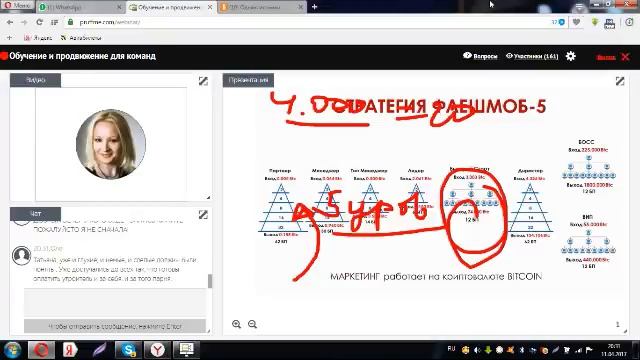This screenshot has height=360, width=640.
Task: Open the green download extension icon
Action: 595,22
